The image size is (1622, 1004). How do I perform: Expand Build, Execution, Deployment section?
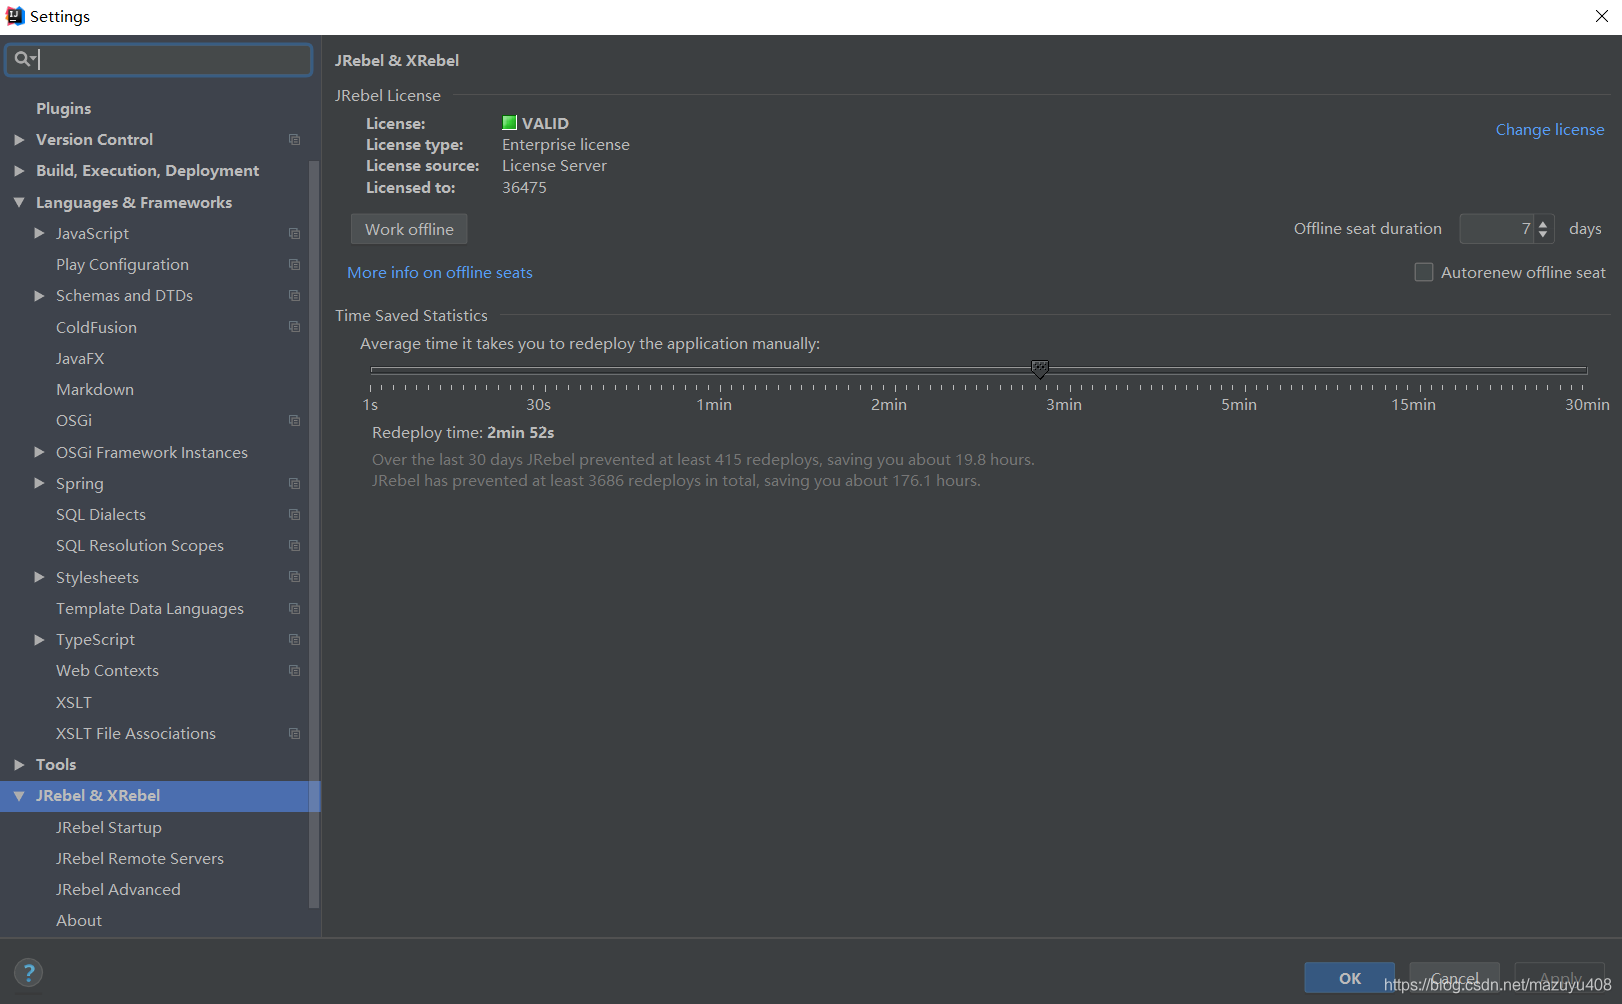[x=19, y=171]
